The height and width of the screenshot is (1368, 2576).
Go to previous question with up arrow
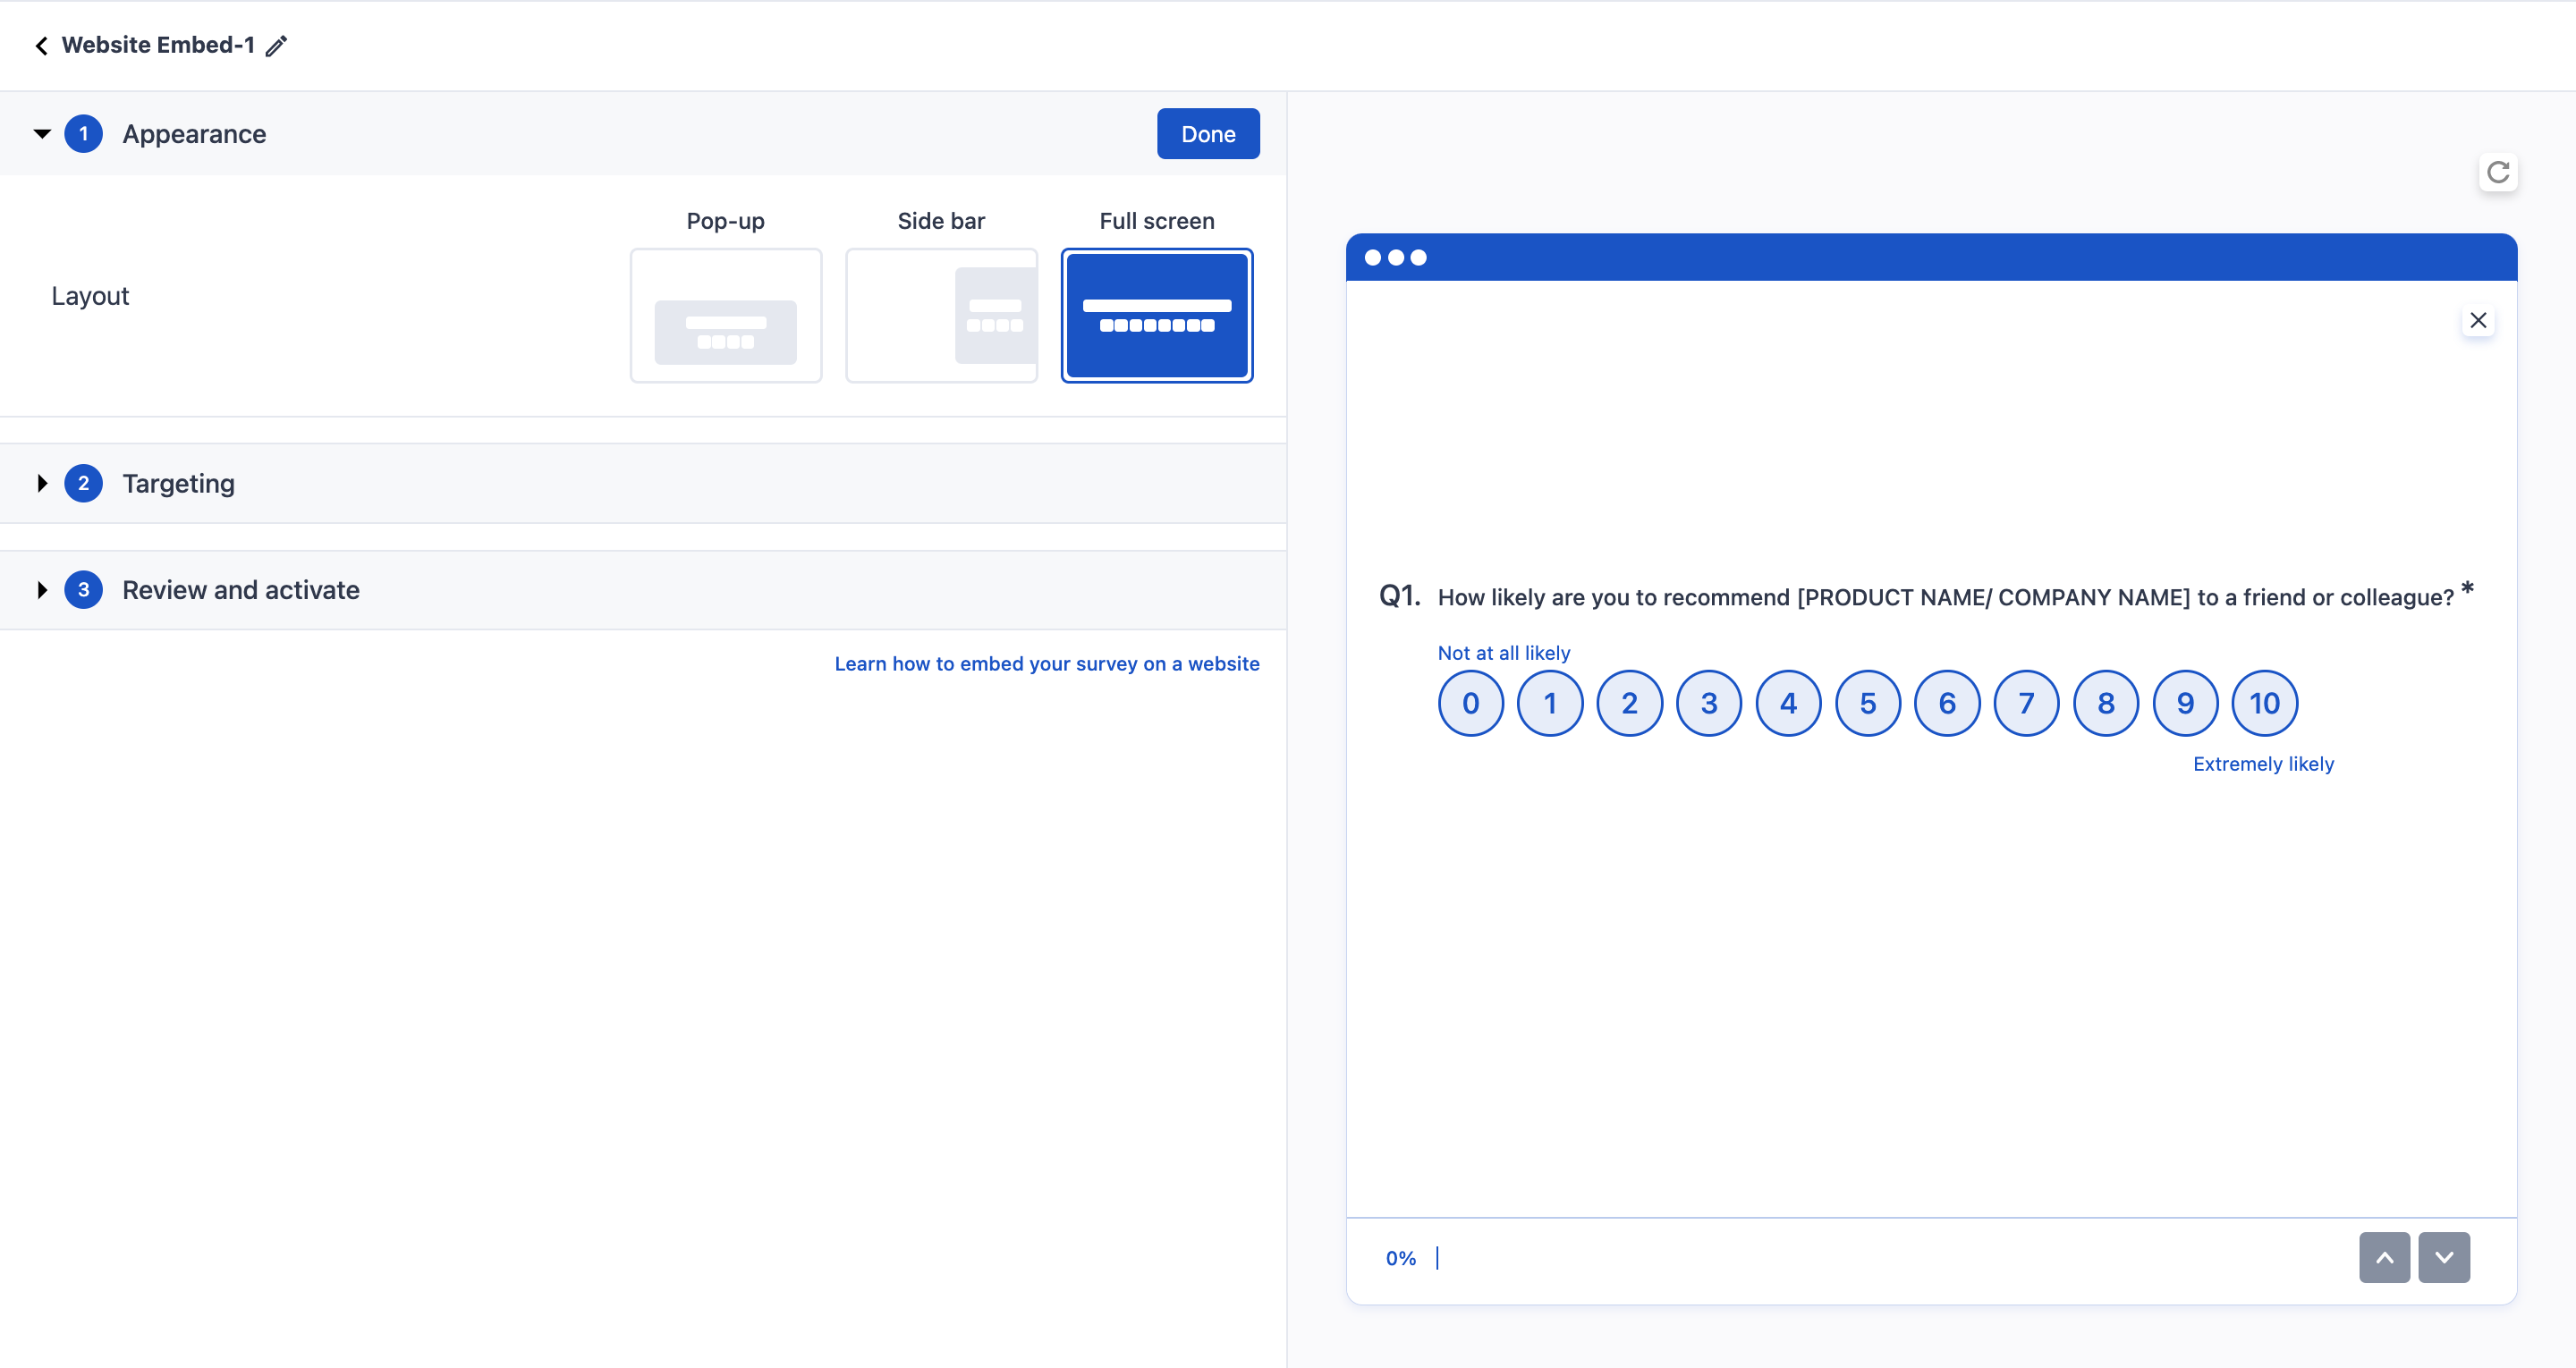point(2384,1257)
